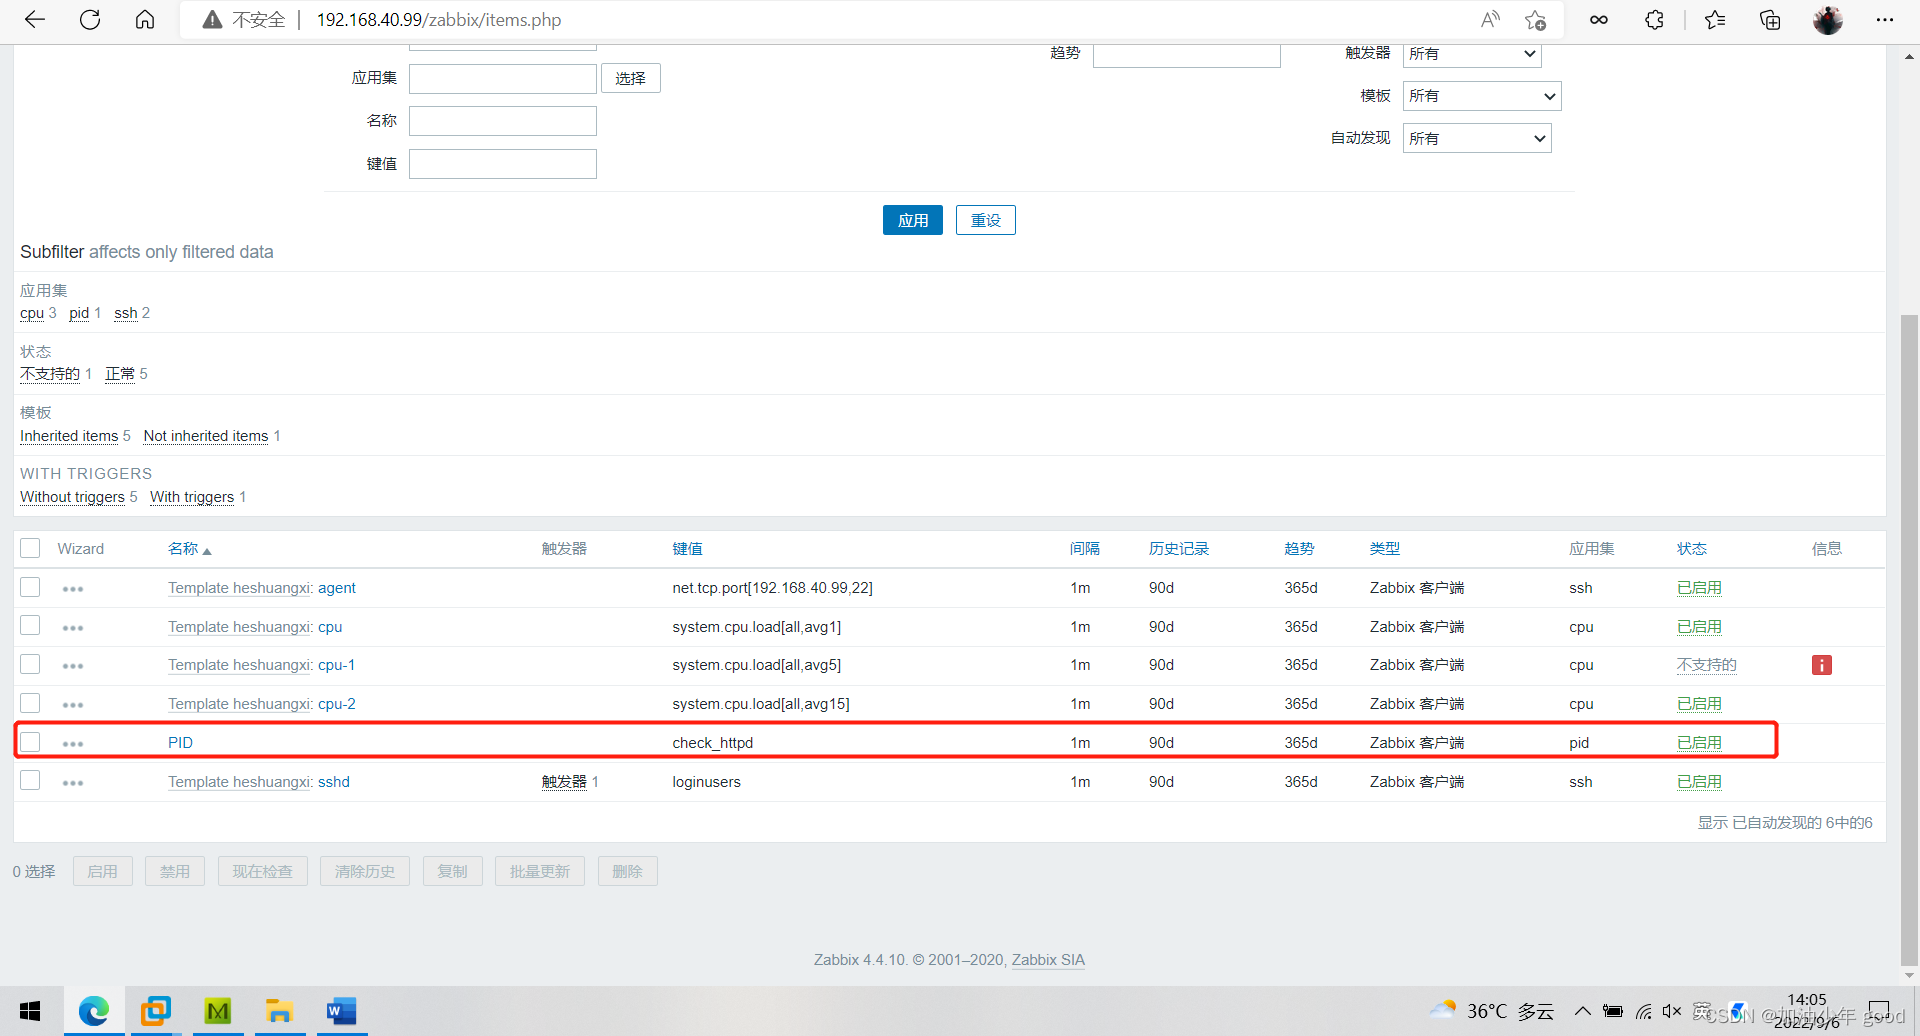Sort table by 键值 column
Image resolution: width=1920 pixels, height=1036 pixels.
pos(688,549)
